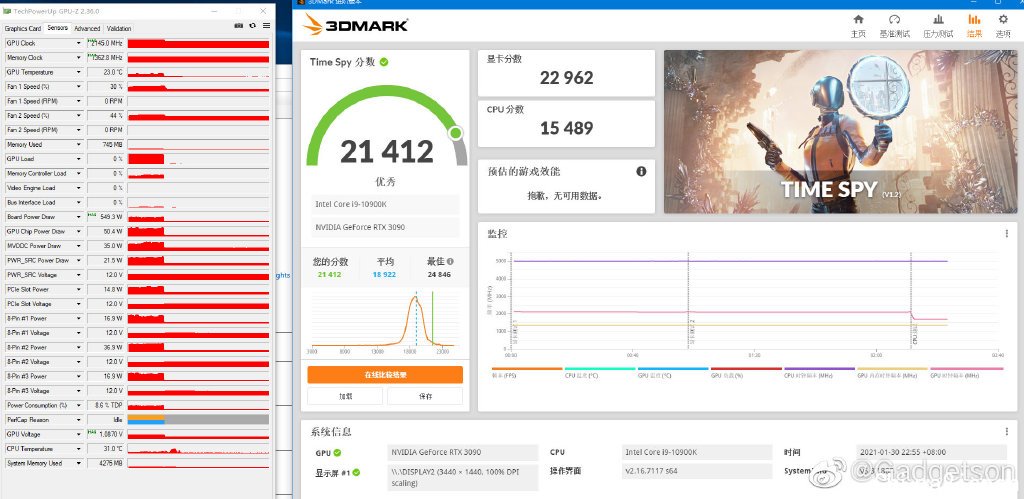Click version v2.16.7117 s64 field
The image size is (1024, 499).
(x=697, y=471)
